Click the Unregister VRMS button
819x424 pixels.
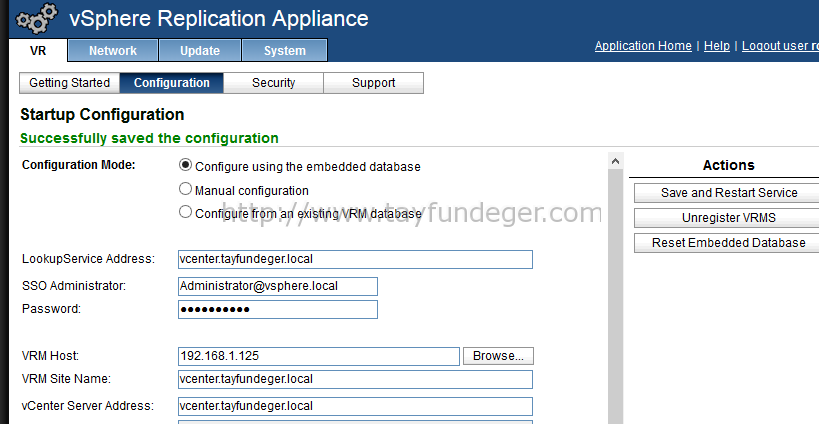(729, 218)
